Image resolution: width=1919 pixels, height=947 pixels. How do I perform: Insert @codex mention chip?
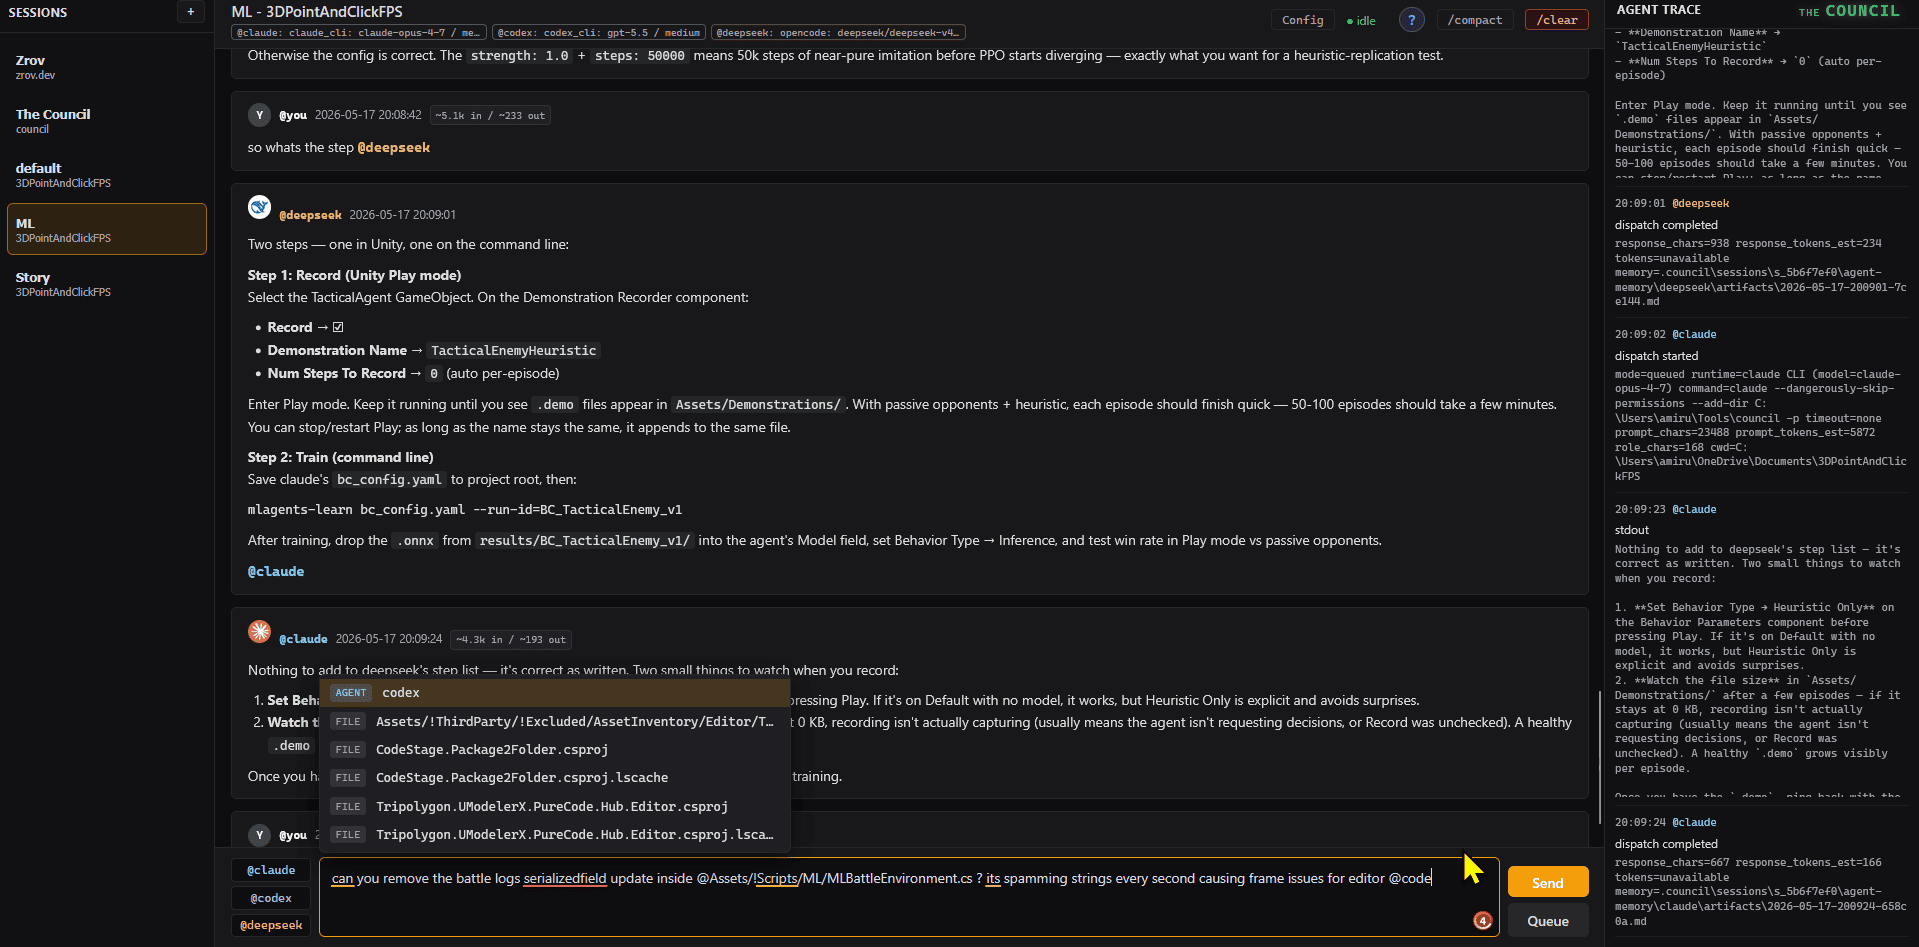coord(271,898)
